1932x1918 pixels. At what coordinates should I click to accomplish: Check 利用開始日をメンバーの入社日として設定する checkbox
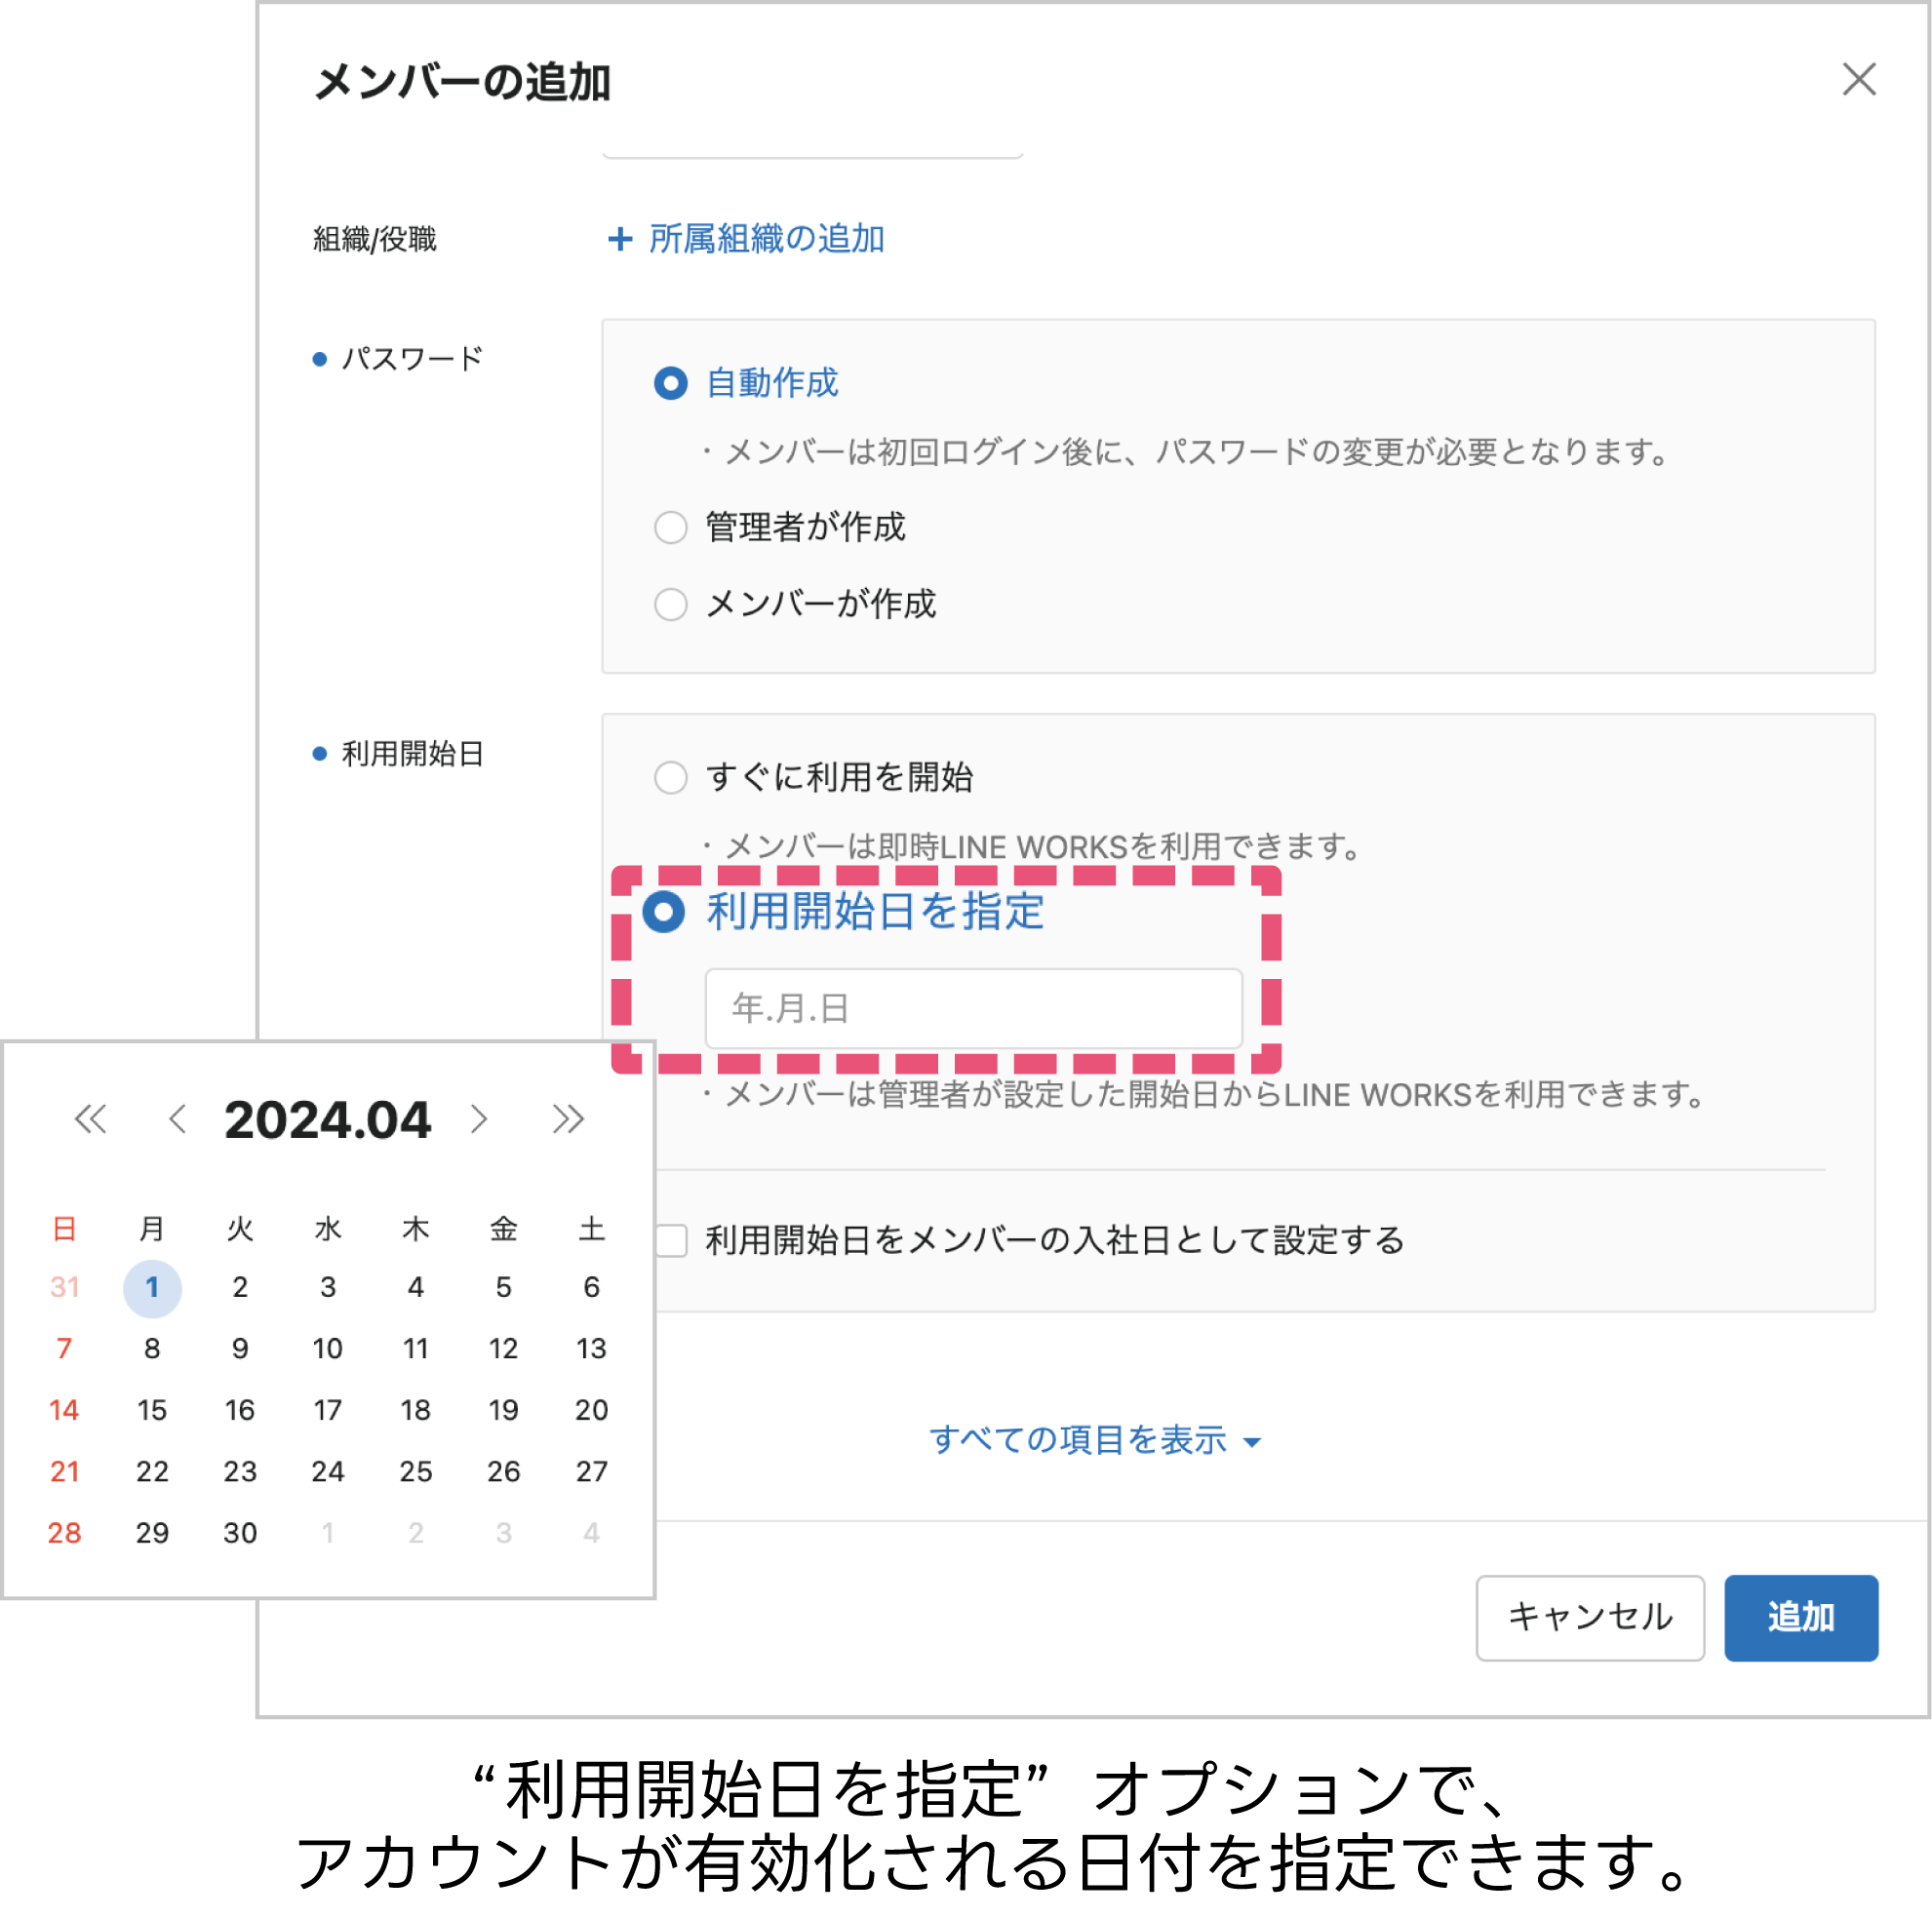click(x=671, y=1240)
